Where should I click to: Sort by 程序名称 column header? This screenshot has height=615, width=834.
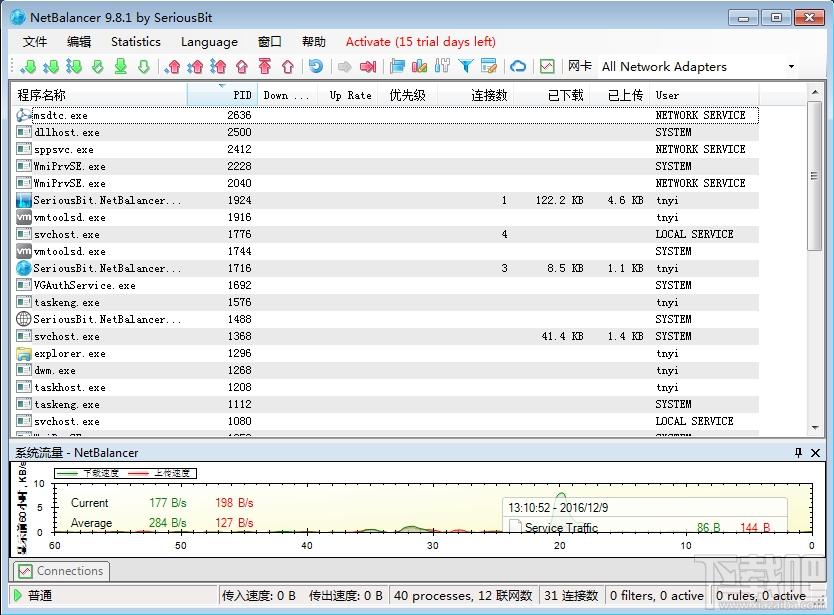coord(99,95)
